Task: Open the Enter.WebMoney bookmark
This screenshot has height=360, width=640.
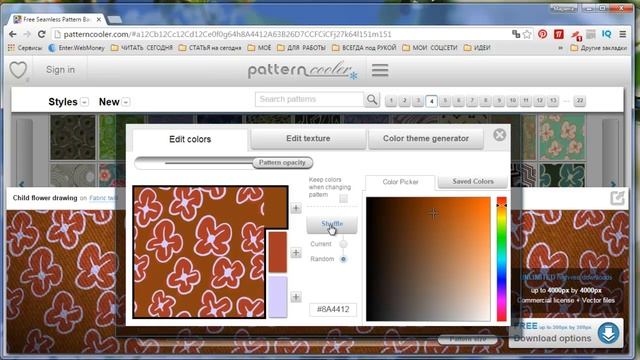Action: [x=76, y=48]
